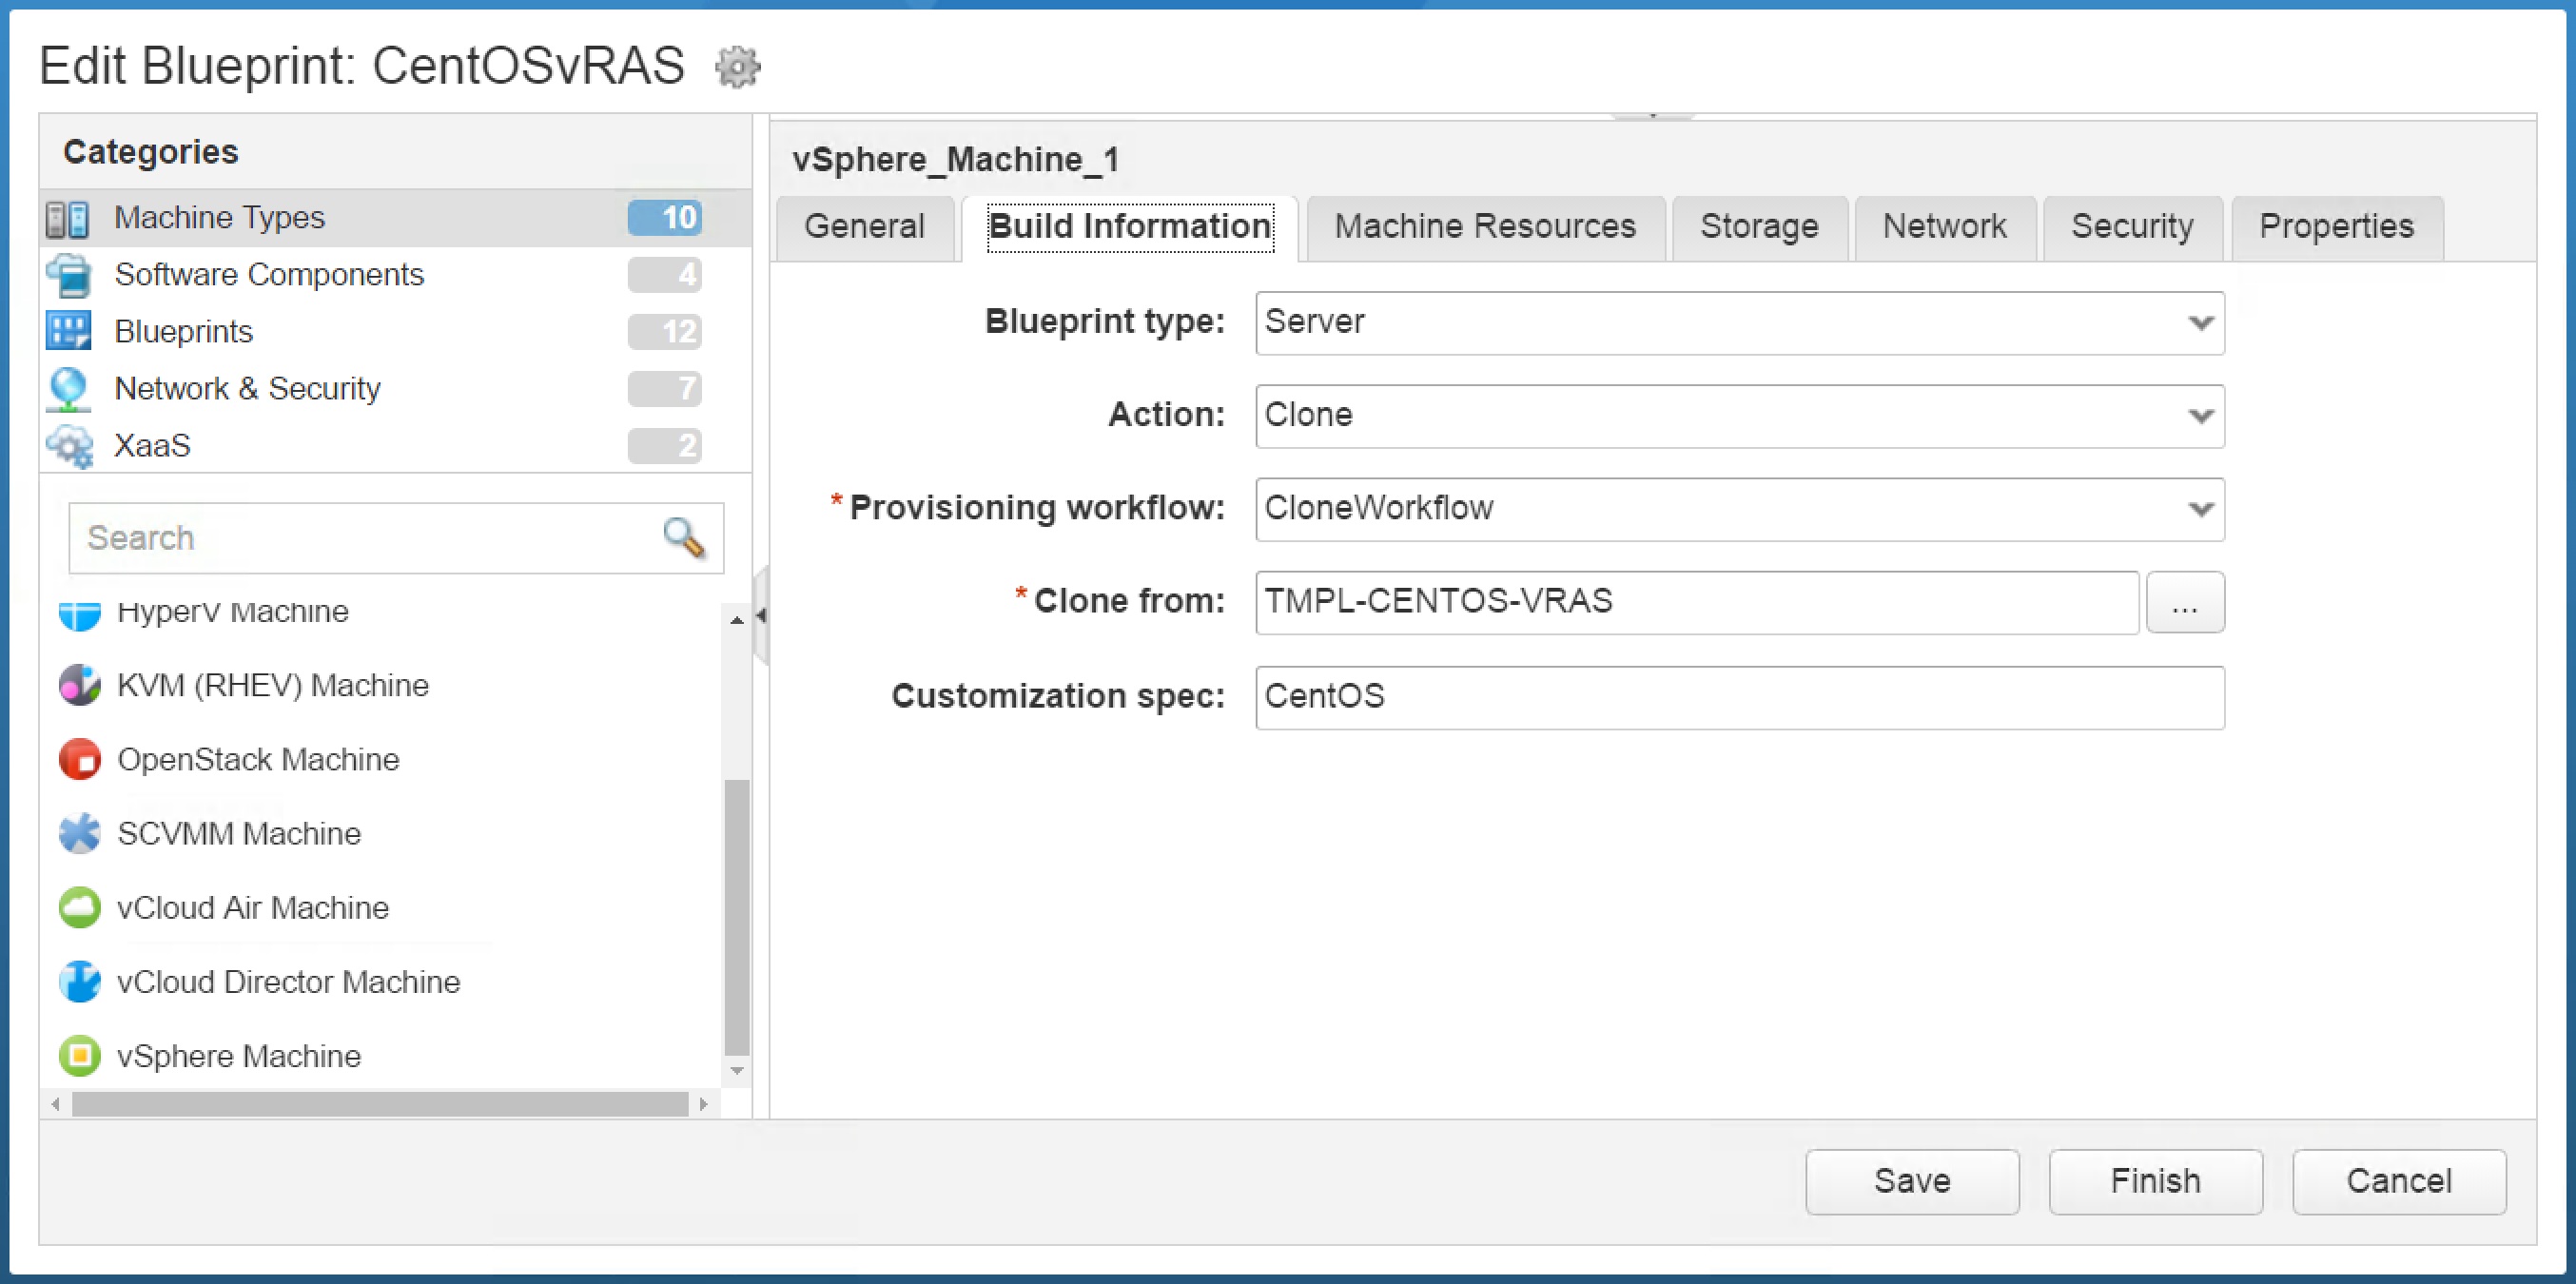Select the Machine Types category label
2576x1284 pixels.
click(220, 218)
